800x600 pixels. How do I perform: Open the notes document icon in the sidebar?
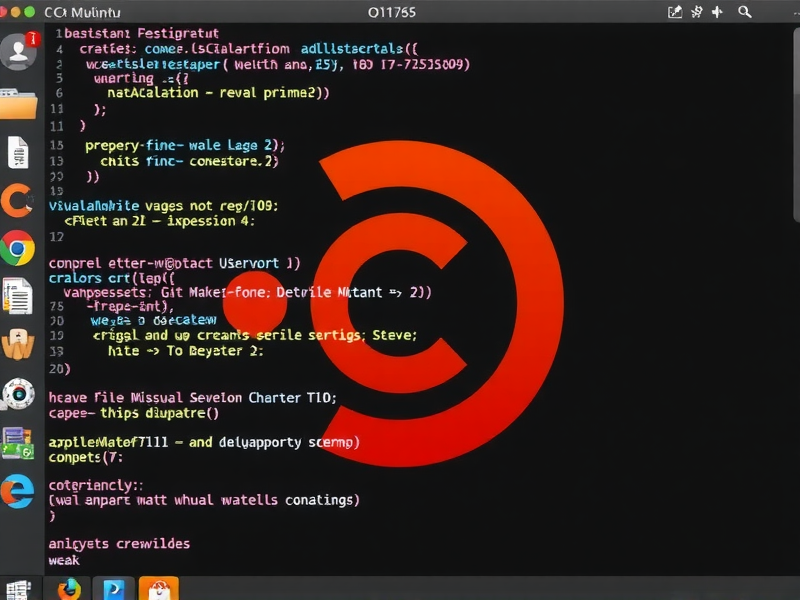pos(18,152)
